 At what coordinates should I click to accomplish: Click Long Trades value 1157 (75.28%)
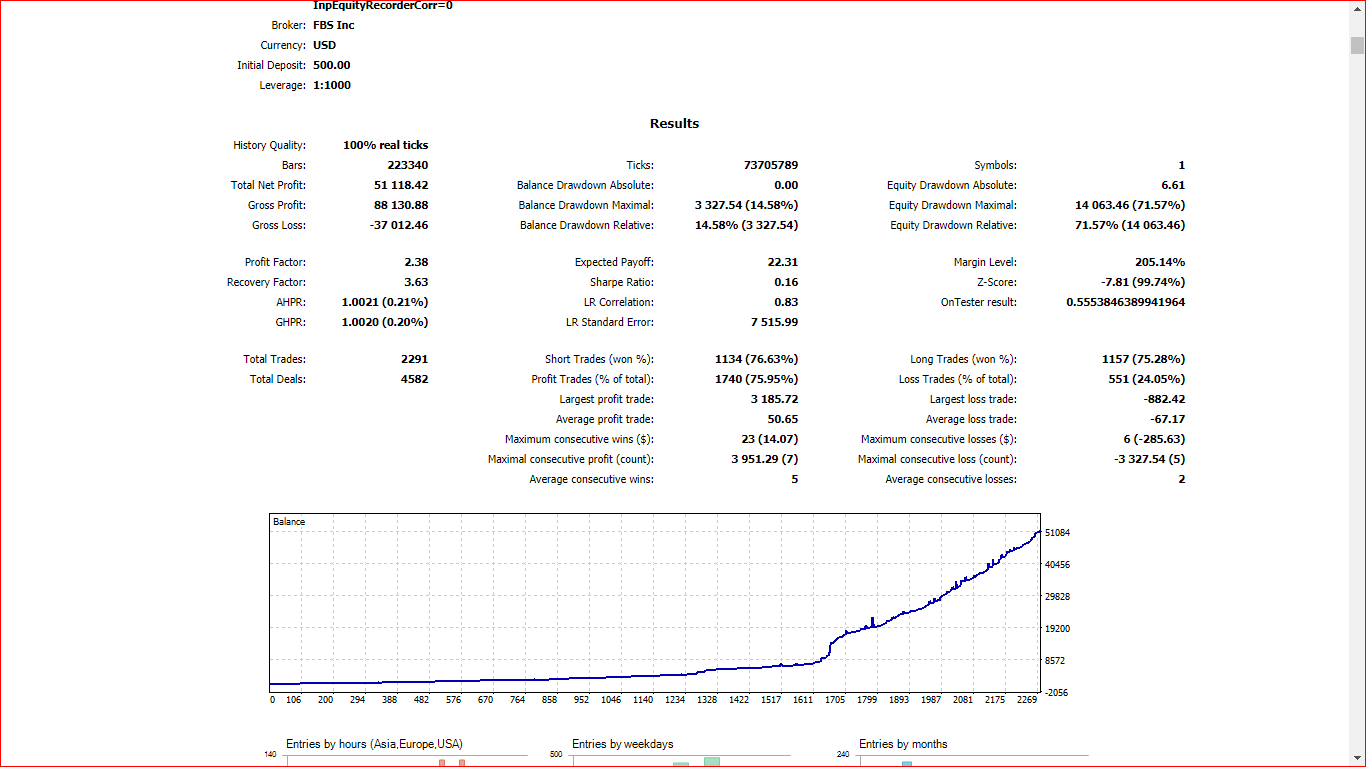[x=1143, y=359]
